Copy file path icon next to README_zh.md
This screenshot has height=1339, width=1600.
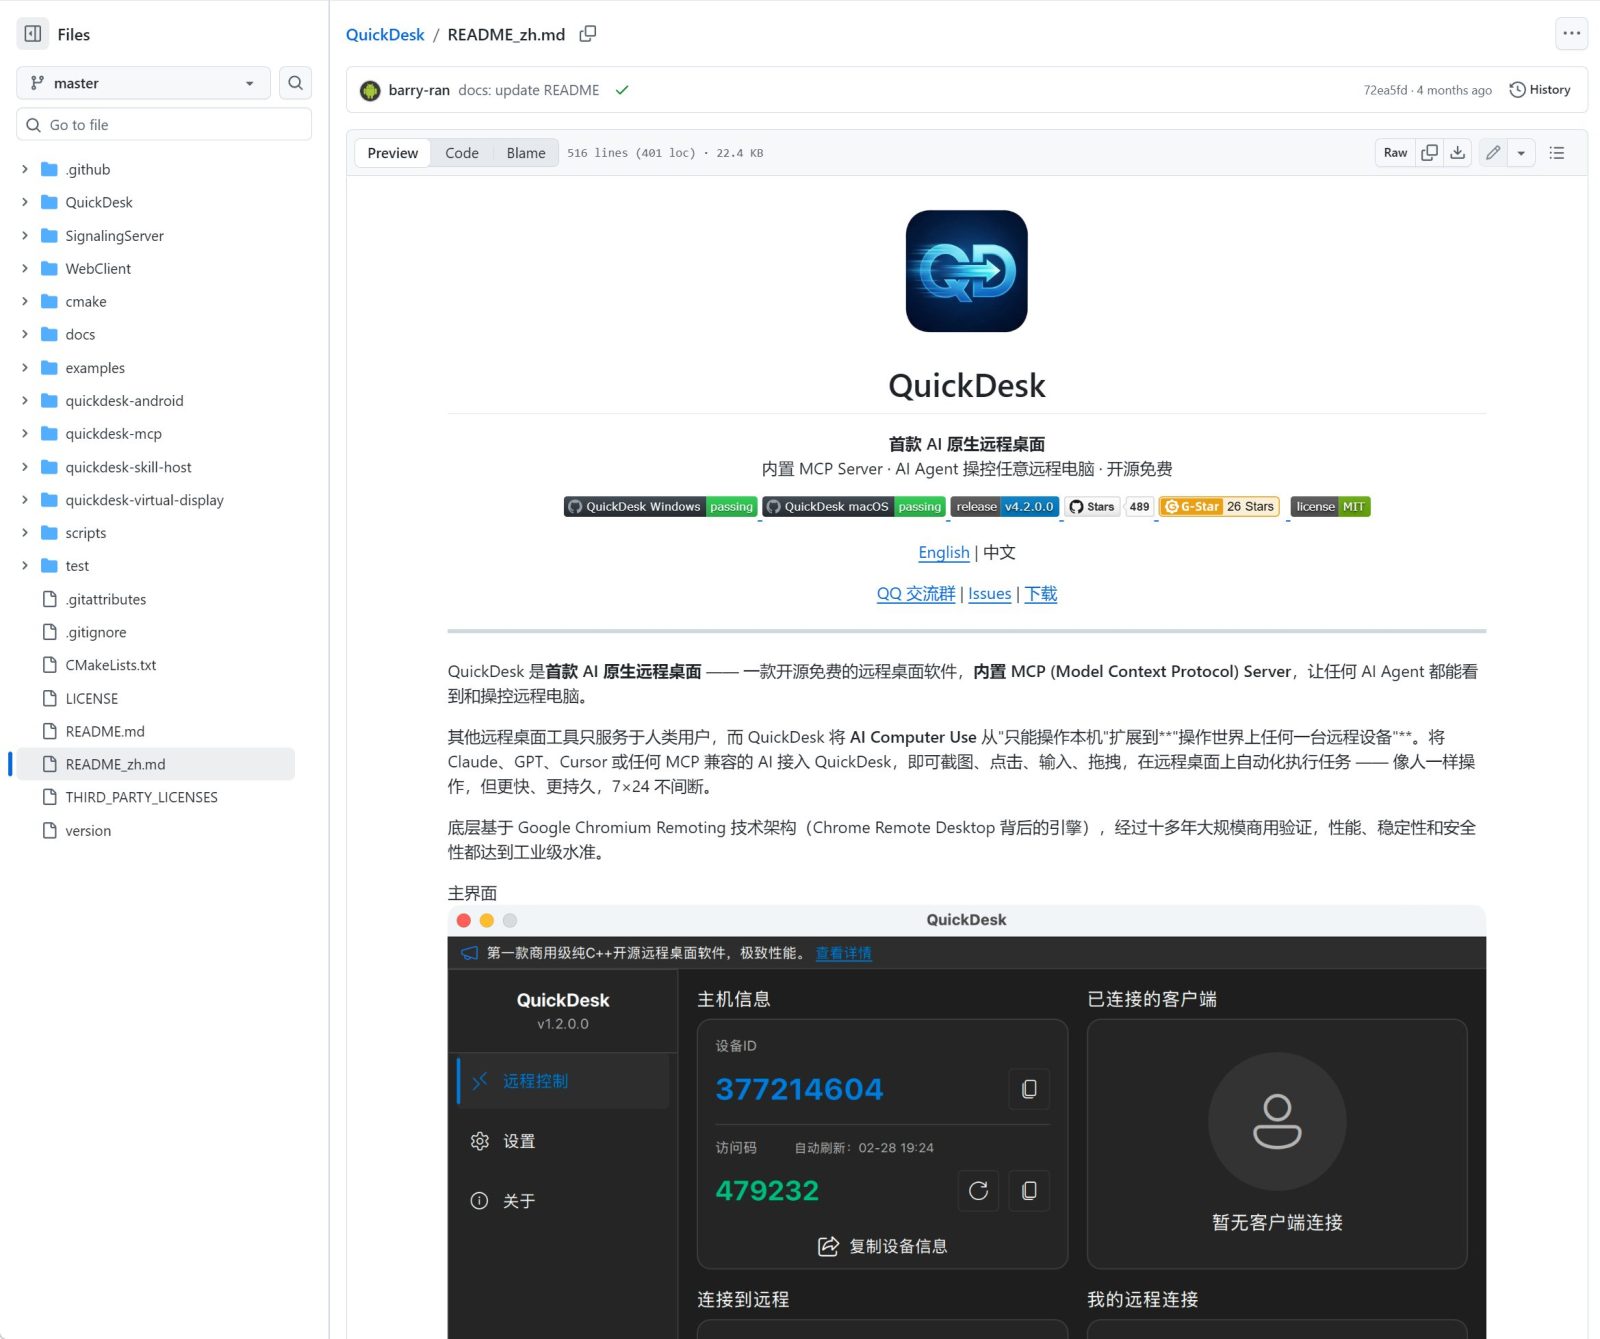[588, 34]
